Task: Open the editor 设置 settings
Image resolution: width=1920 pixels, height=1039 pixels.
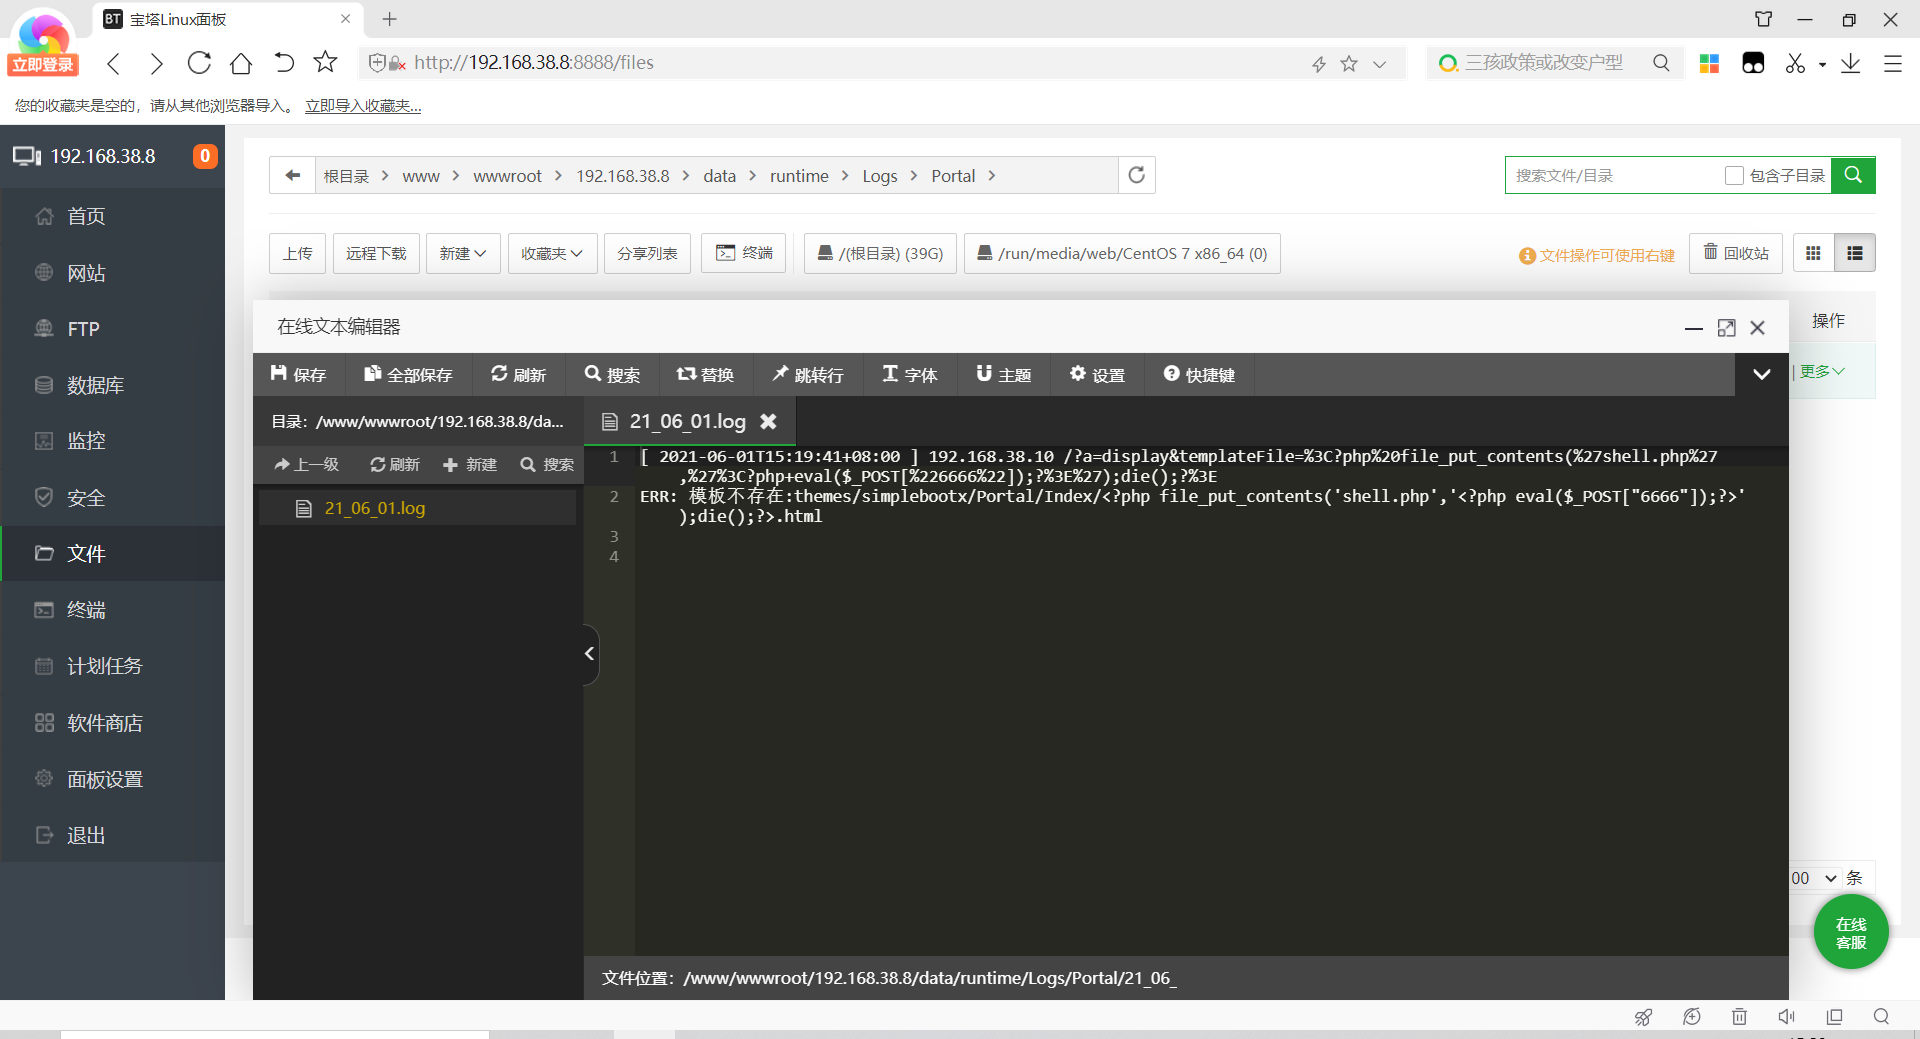Action: (1097, 374)
